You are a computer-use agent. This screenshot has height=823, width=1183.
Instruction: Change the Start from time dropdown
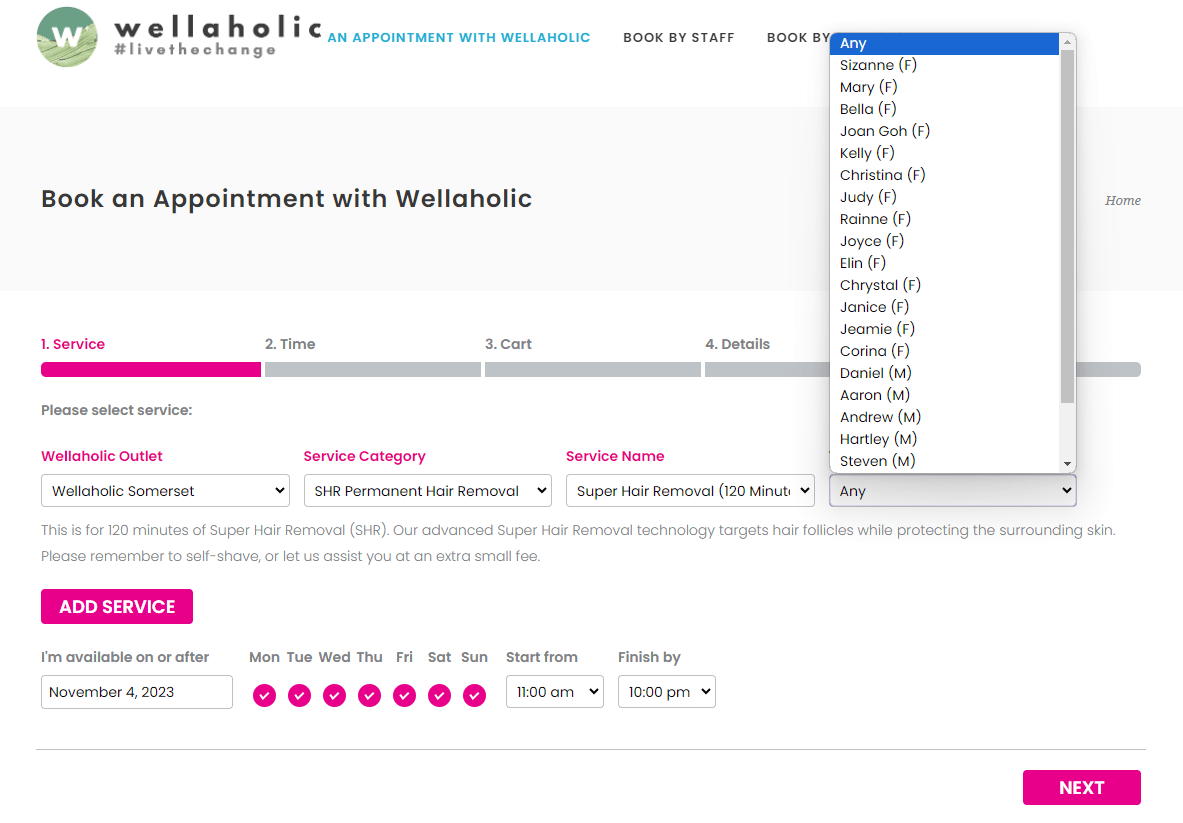554,692
